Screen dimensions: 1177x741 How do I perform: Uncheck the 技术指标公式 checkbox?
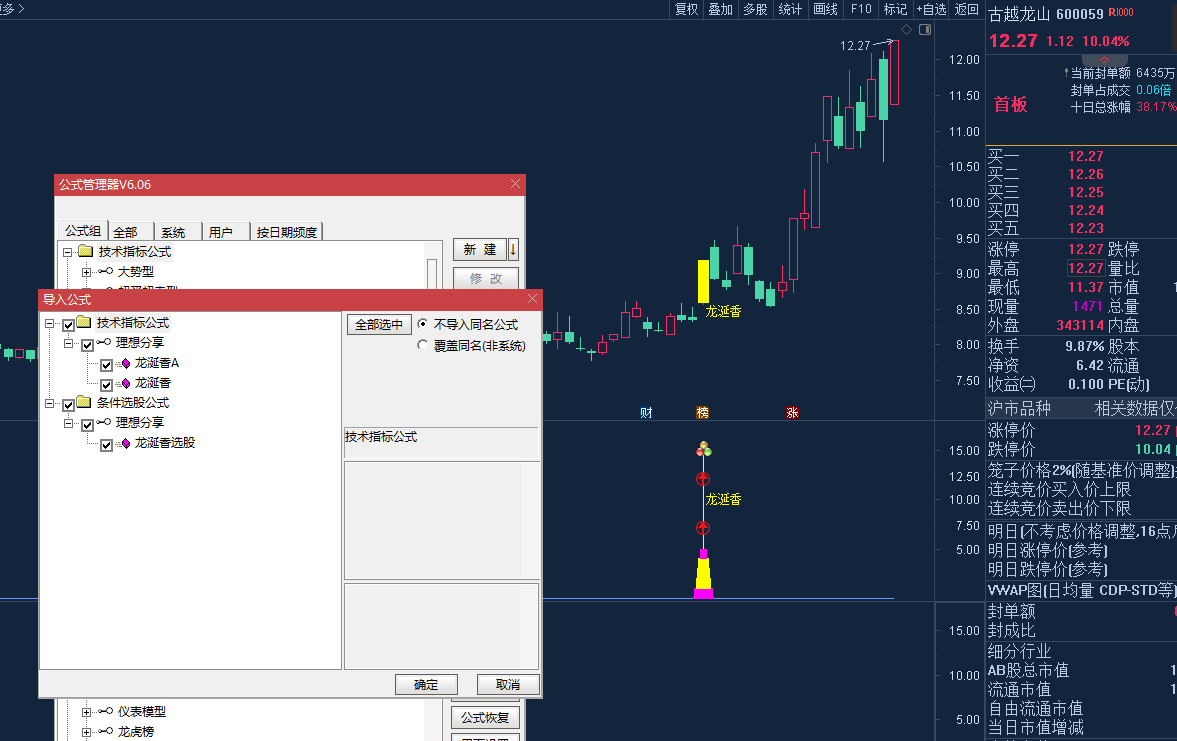point(68,324)
